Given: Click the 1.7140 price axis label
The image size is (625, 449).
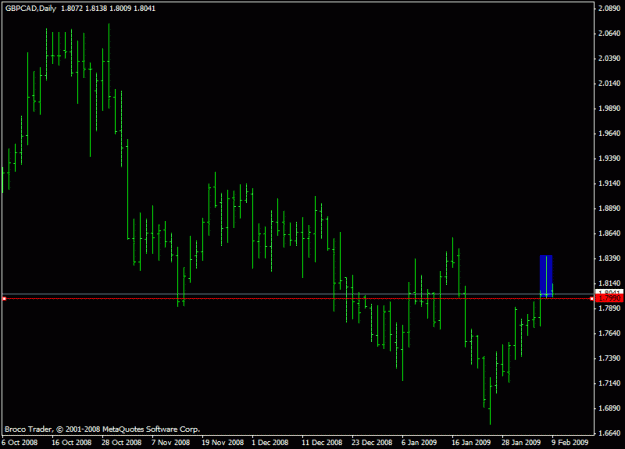Looking at the screenshot, I should coord(609,383).
